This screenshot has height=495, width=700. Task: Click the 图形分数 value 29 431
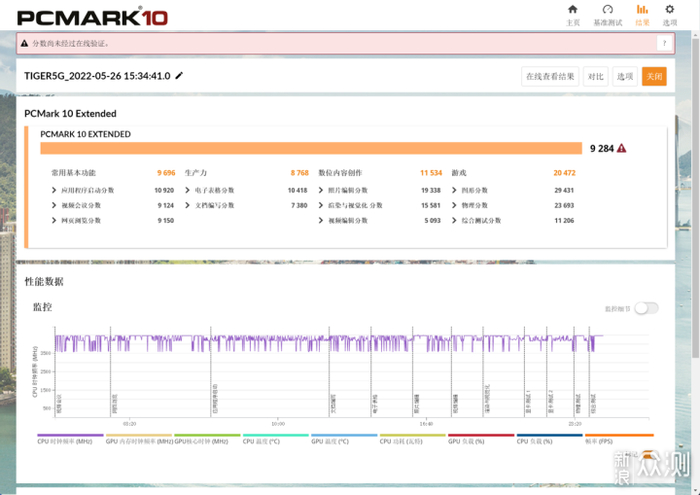(564, 190)
